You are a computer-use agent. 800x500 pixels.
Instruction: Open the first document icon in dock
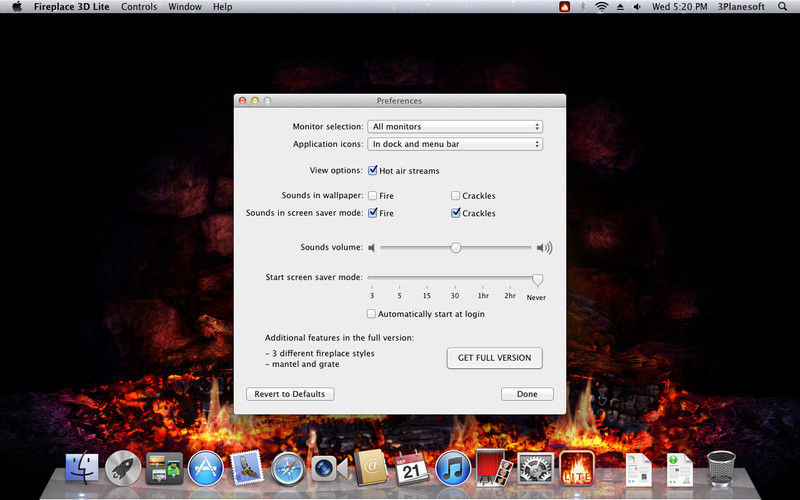tap(638, 469)
